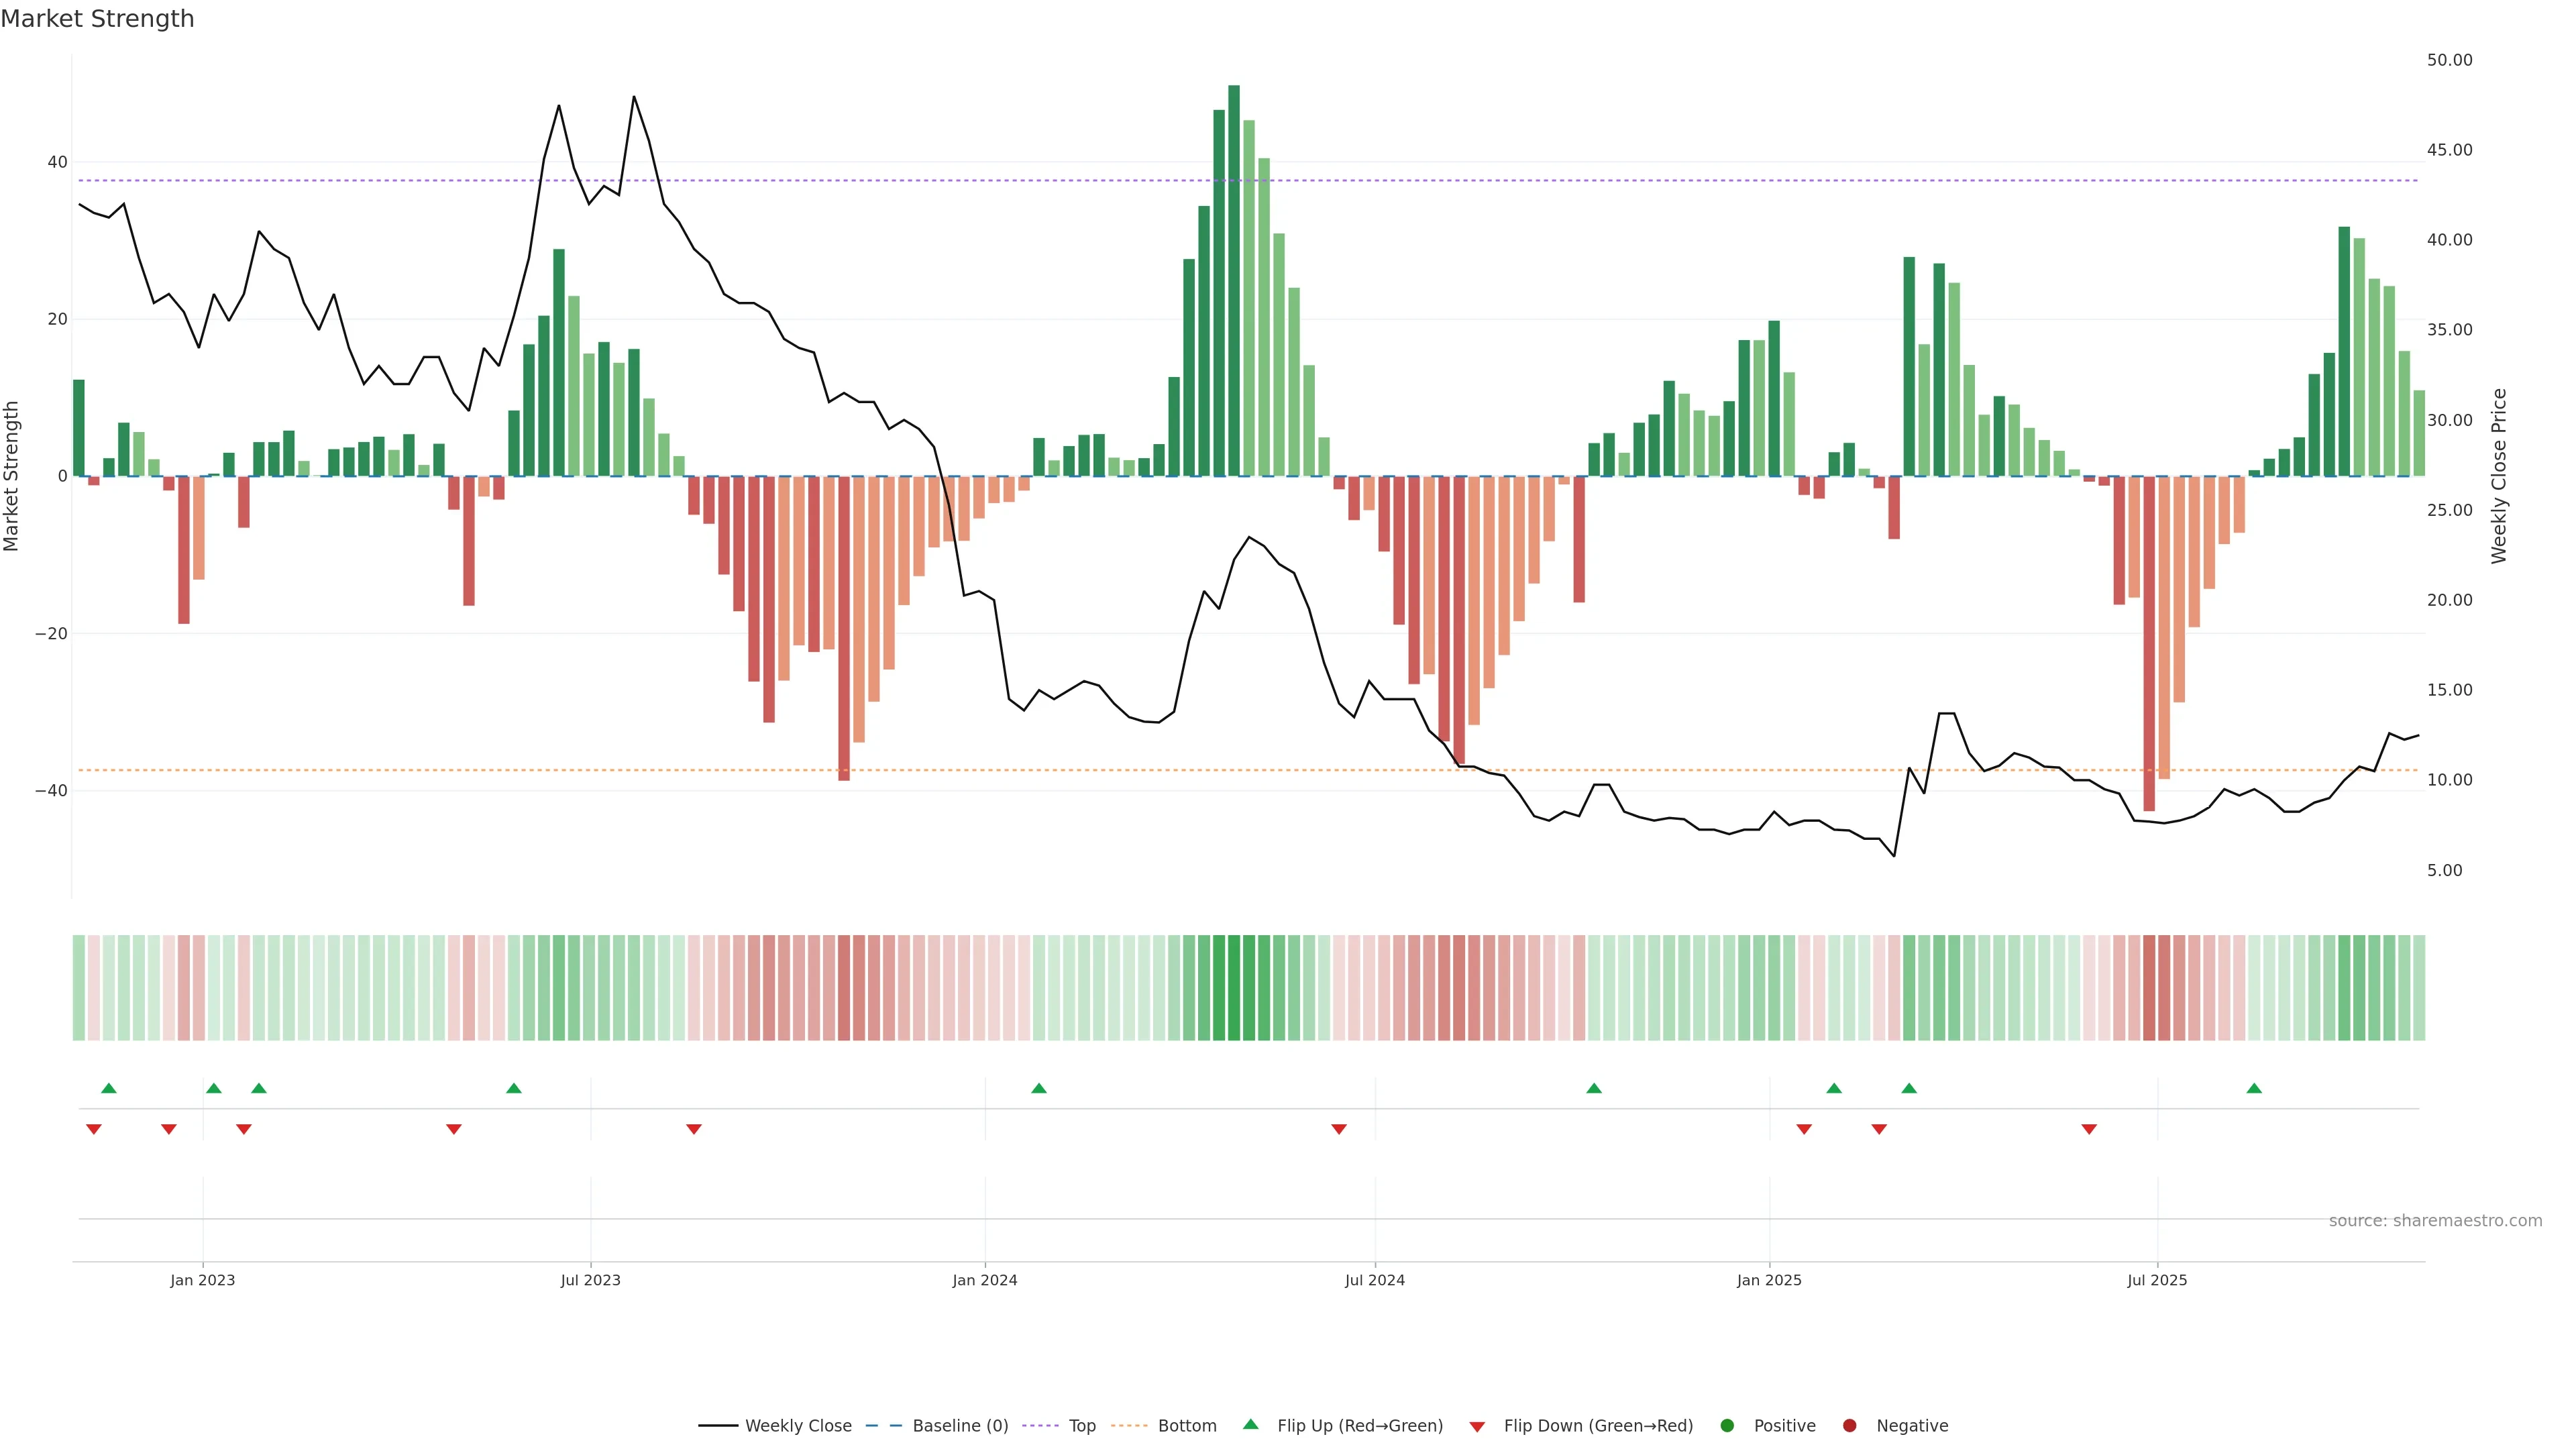2576x1449 pixels.
Task: Click the red flip-down marker just before Jul 2024
Action: coord(1339,1129)
